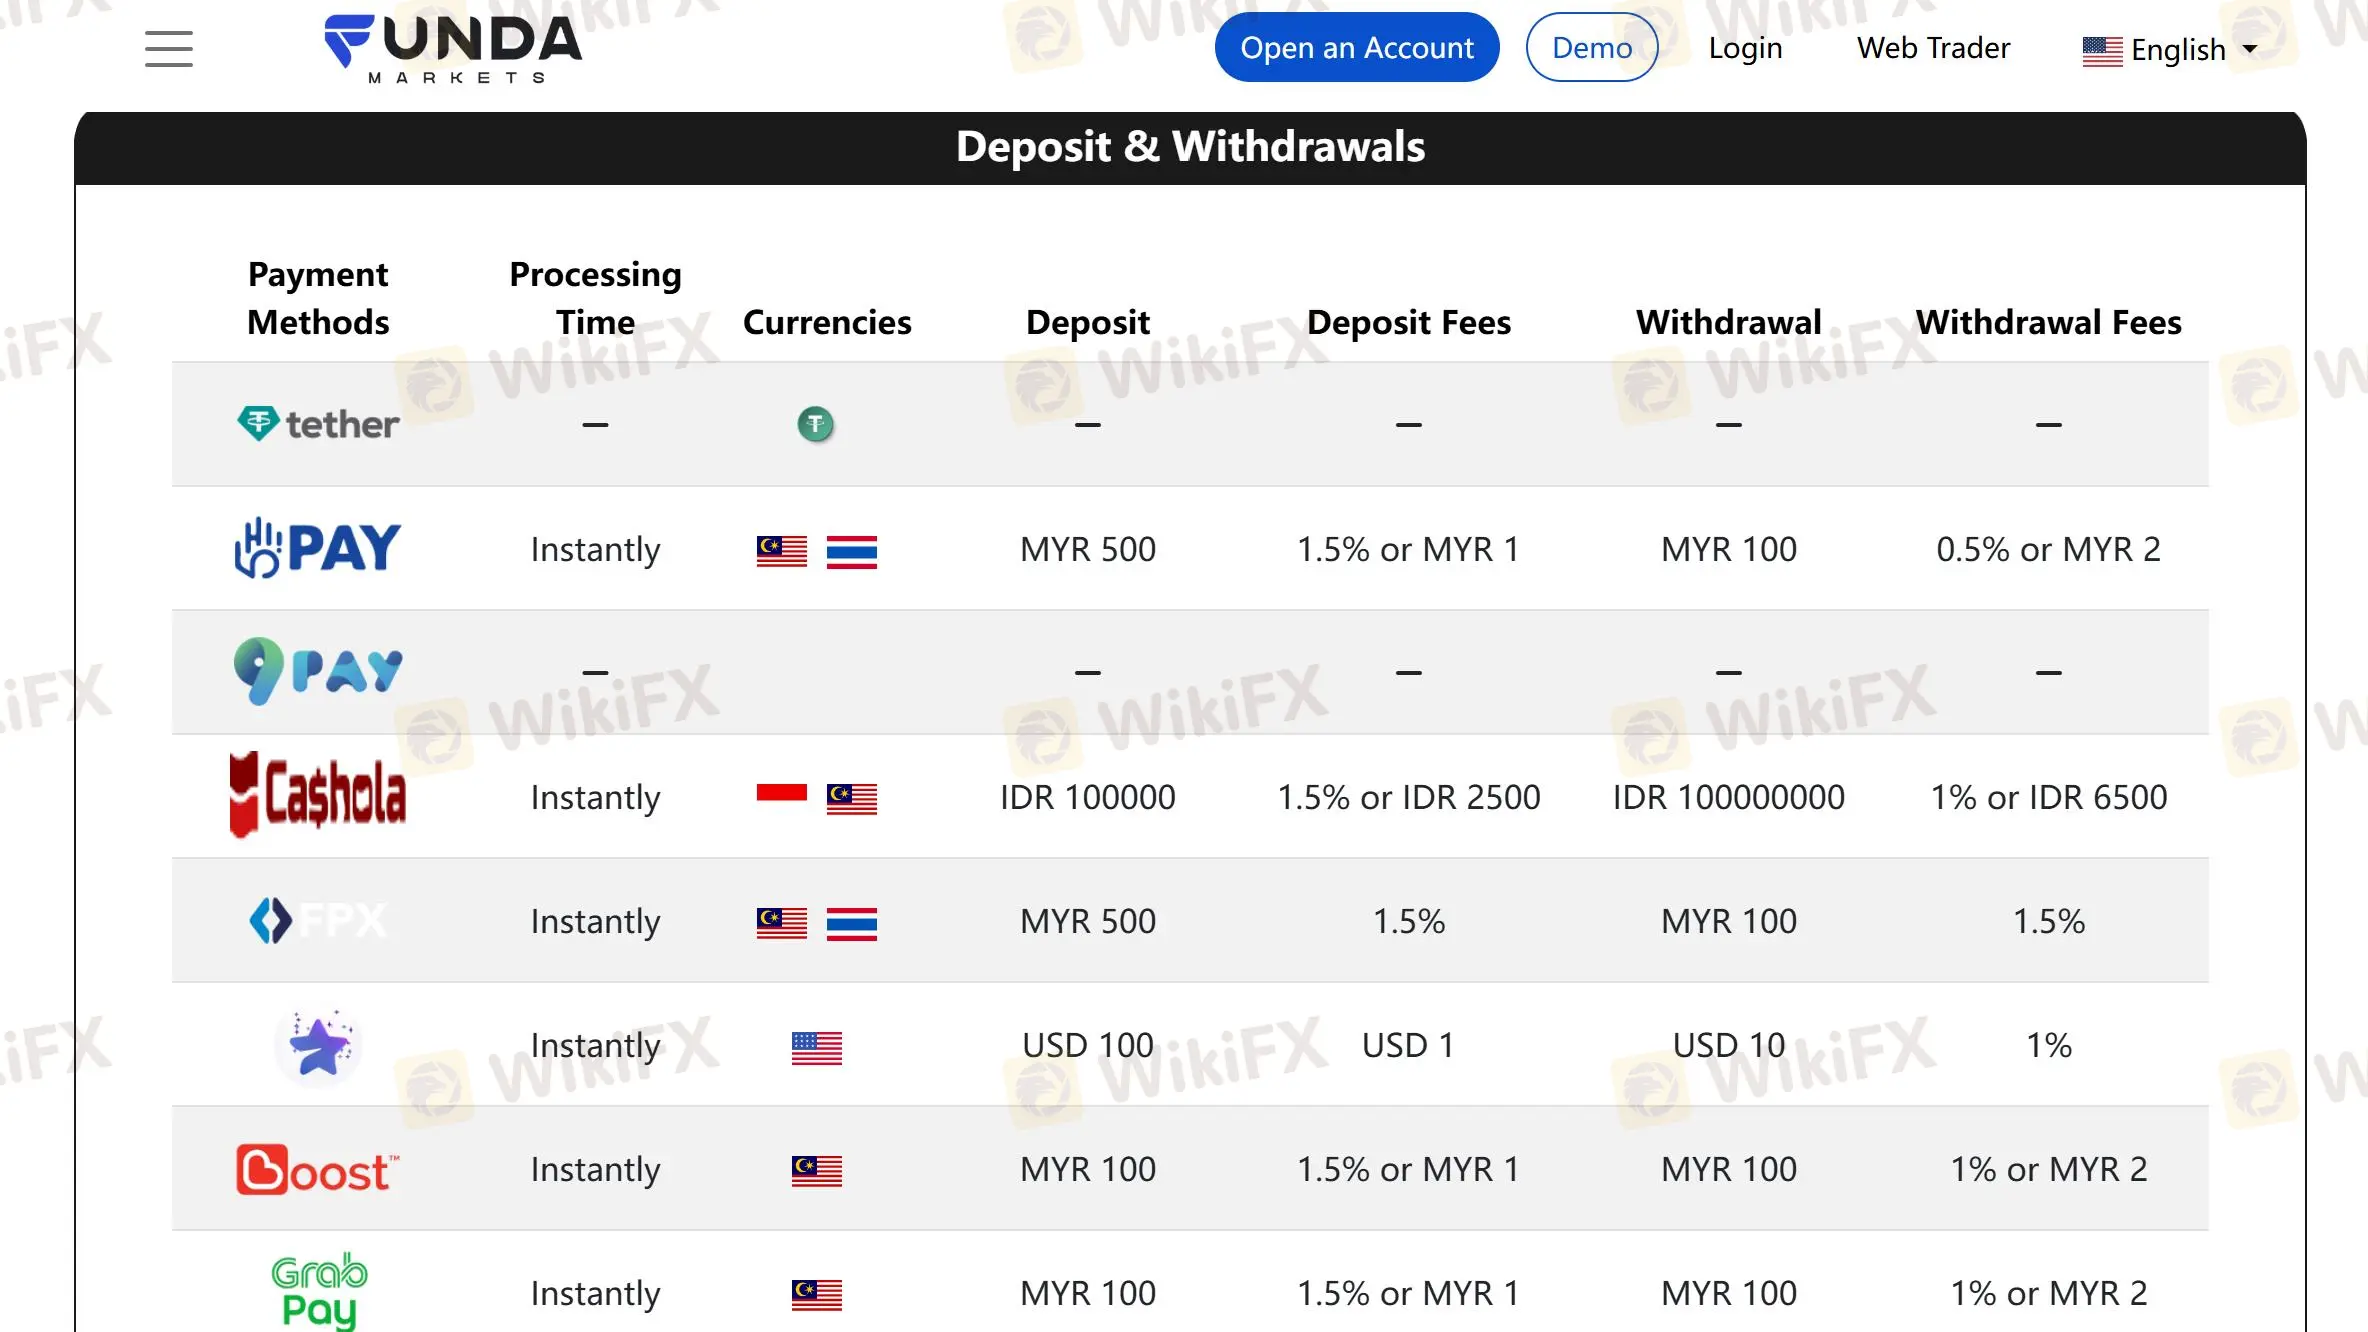Viewport: 2368px width, 1332px height.
Task: Click the Payment Methods column header
Action: click(318, 298)
